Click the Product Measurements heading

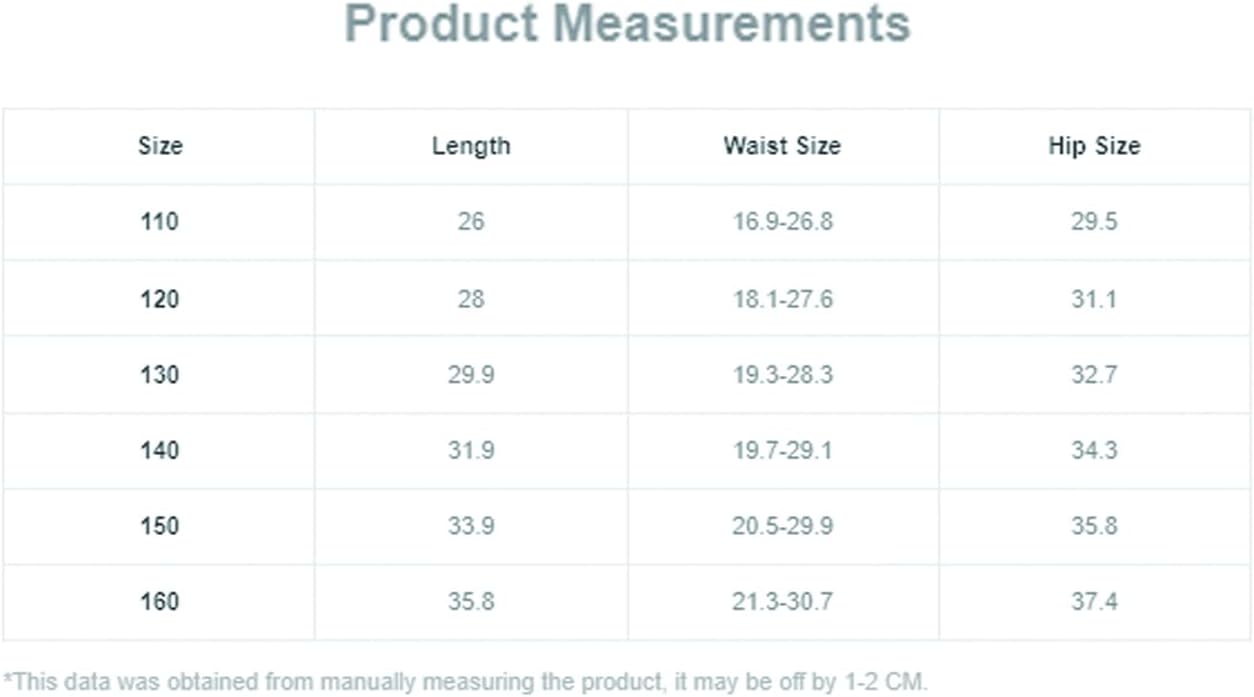click(x=627, y=24)
